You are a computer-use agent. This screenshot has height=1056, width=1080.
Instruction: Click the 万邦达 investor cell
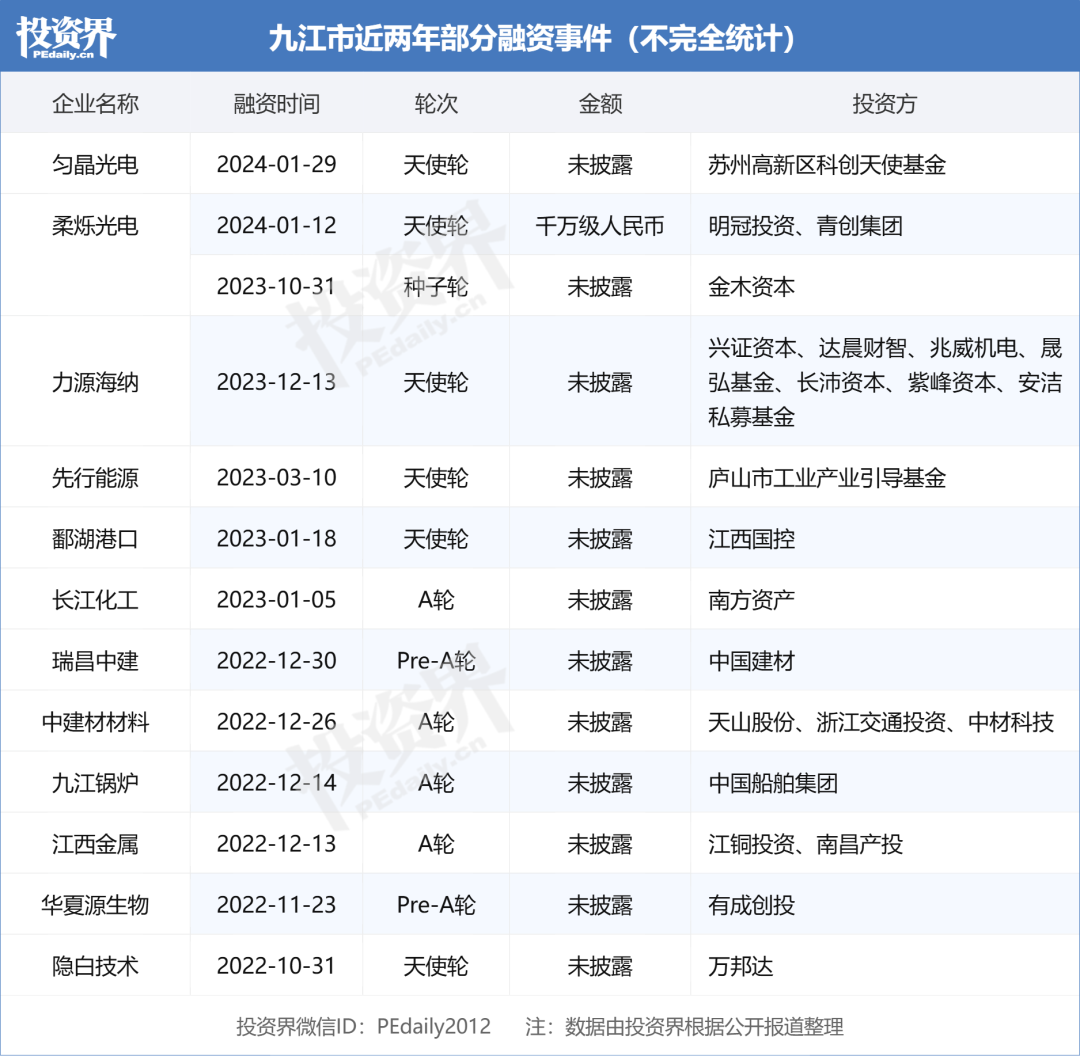(x=740, y=966)
